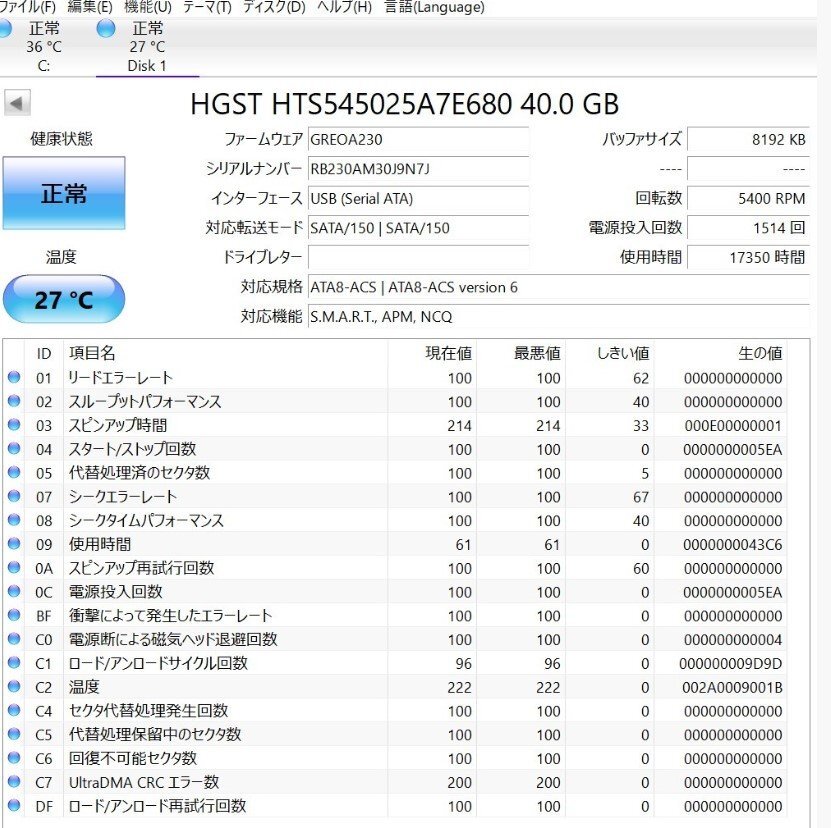Click status dot for DF ロード/アンロード再試行回数
This screenshot has height=828, width=831.
point(14,805)
